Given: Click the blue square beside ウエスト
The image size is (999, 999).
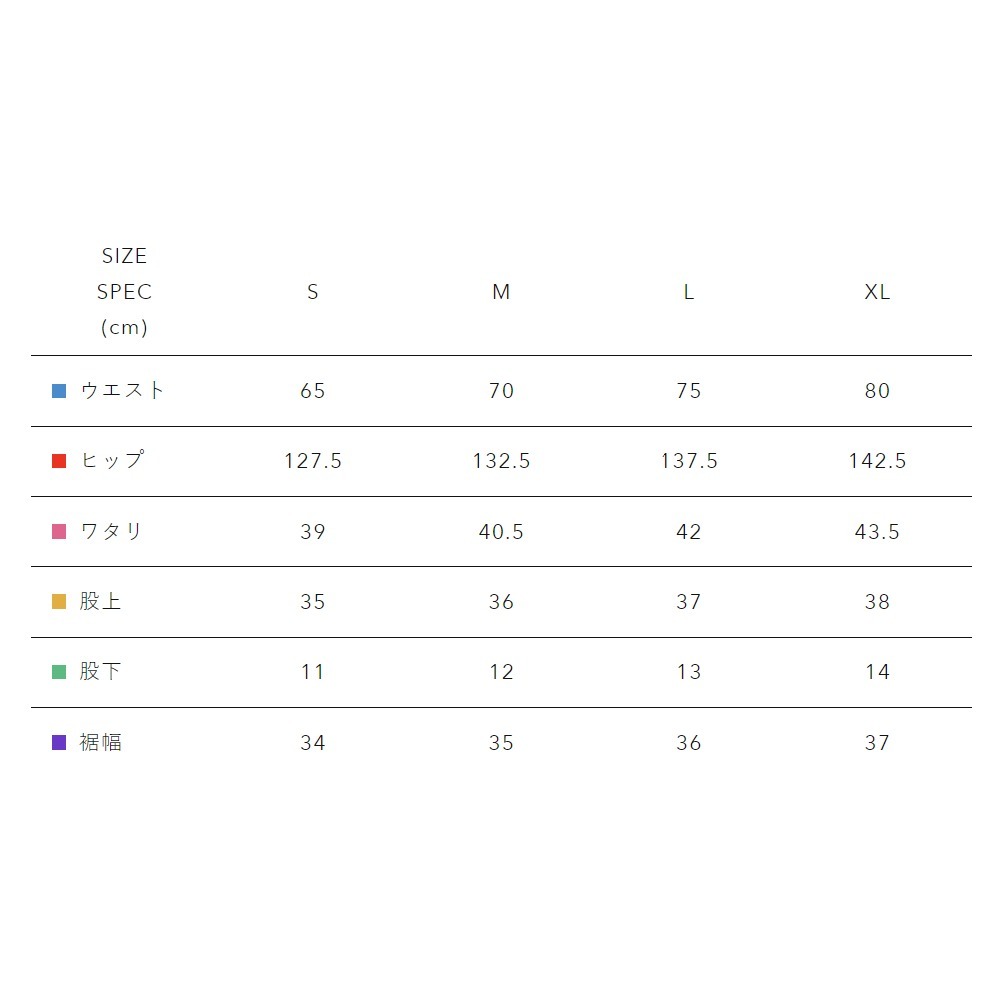Looking at the screenshot, I should (x=59, y=391).
